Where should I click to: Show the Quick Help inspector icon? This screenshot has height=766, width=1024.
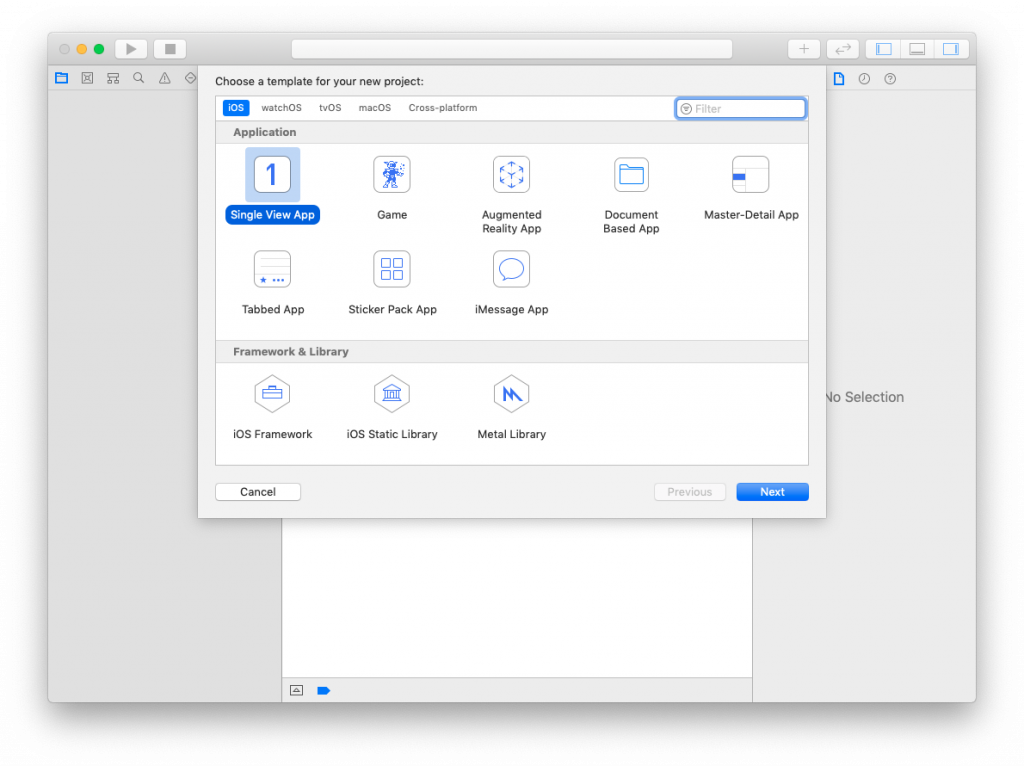pos(890,78)
